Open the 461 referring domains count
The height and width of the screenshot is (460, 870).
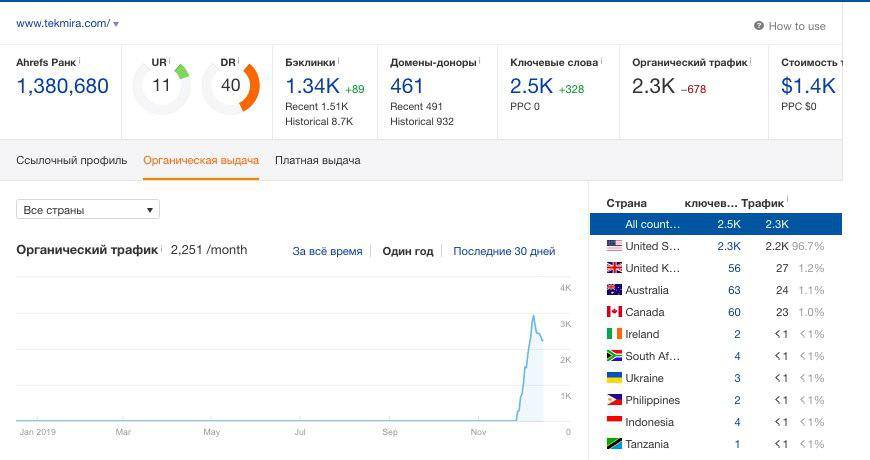407,86
